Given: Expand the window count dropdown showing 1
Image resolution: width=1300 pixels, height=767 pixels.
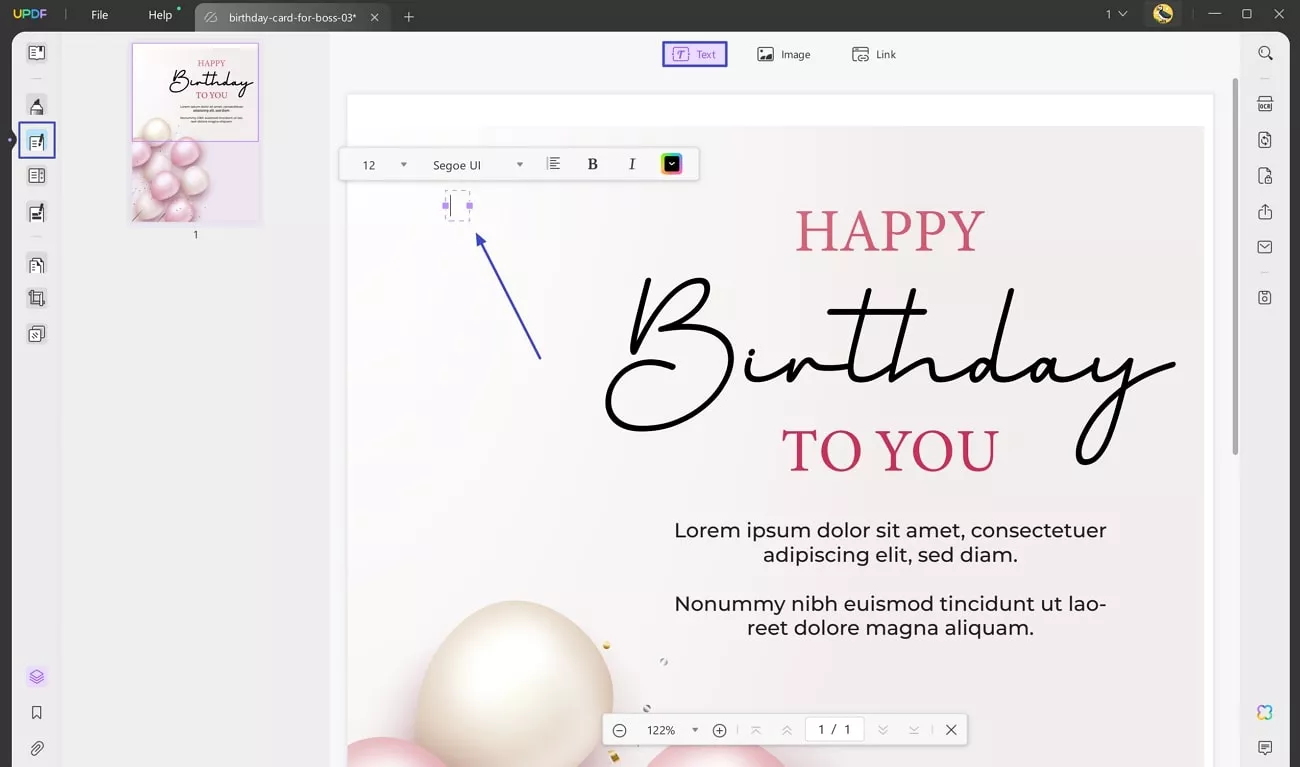Looking at the screenshot, I should point(1116,15).
